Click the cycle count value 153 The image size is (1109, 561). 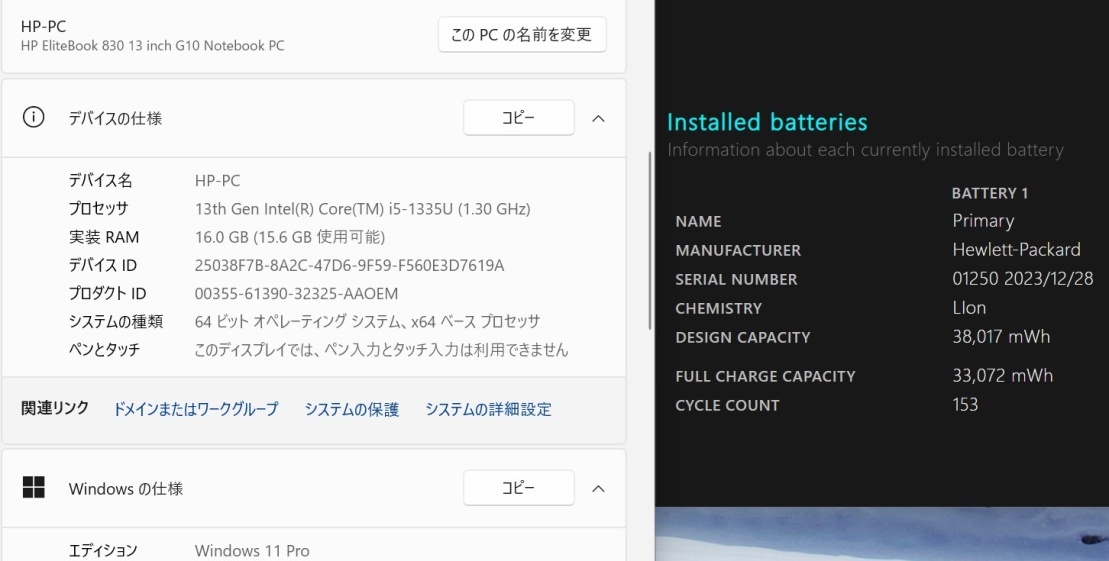coord(965,405)
